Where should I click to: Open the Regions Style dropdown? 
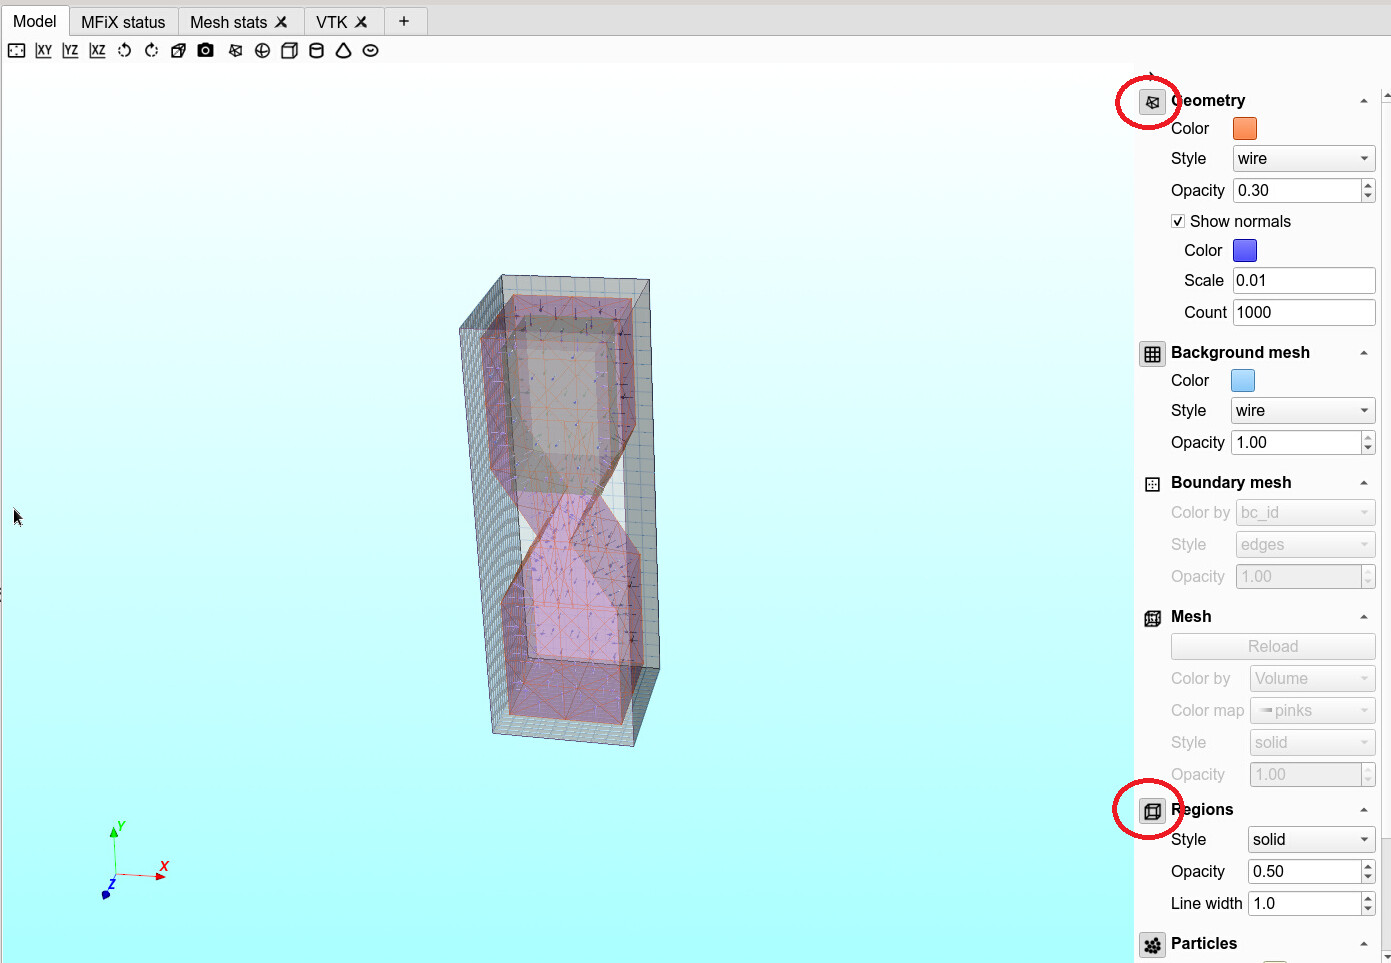[x=1311, y=840]
